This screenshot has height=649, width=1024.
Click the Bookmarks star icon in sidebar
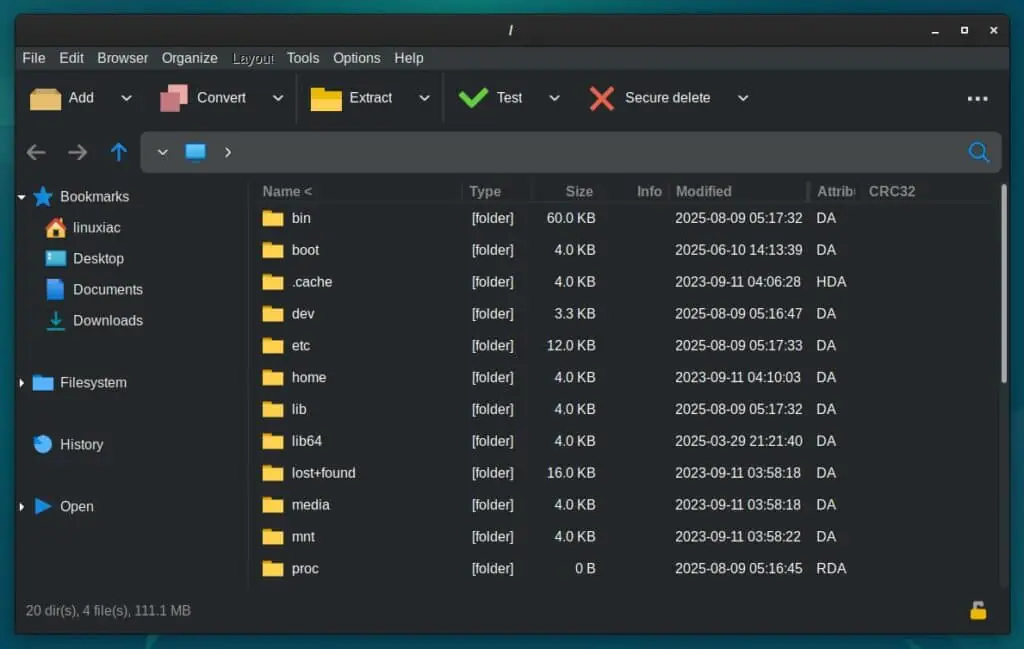coord(42,196)
